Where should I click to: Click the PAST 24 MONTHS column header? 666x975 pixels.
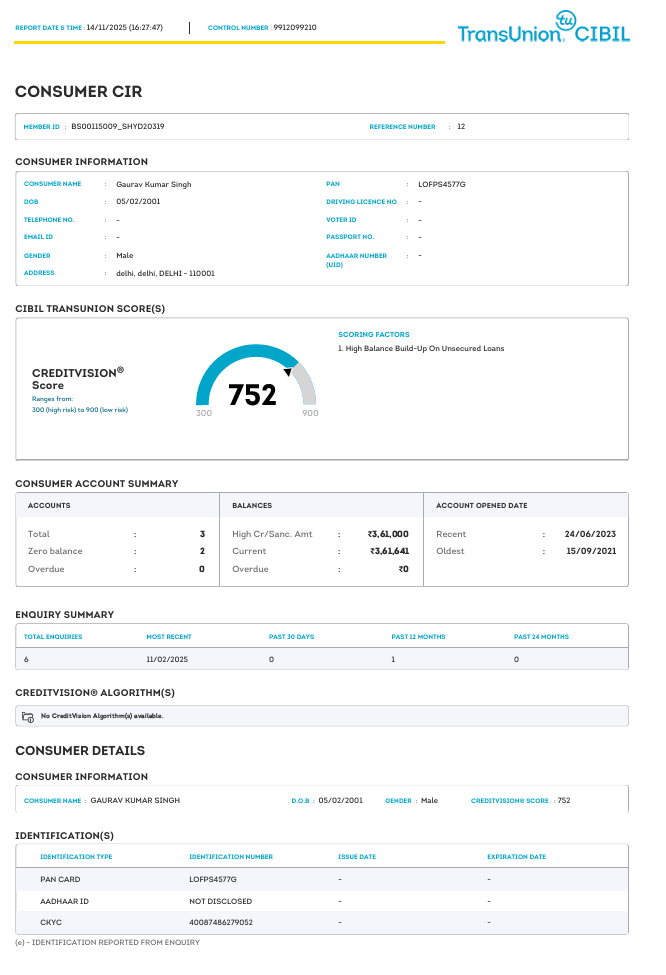pyautogui.click(x=541, y=637)
